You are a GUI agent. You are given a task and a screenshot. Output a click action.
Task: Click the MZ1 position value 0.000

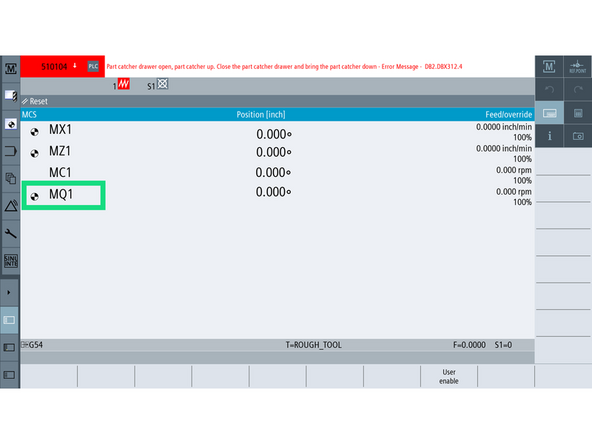274,152
